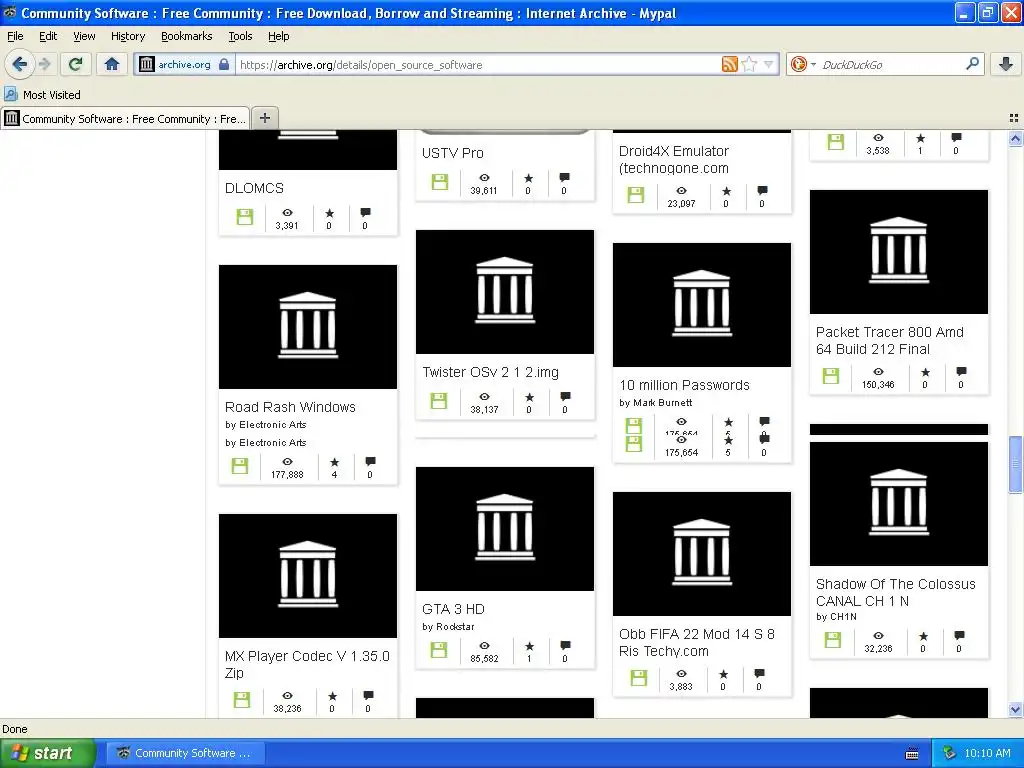
Task: Click the Community Software taskbar button
Action: (185, 753)
